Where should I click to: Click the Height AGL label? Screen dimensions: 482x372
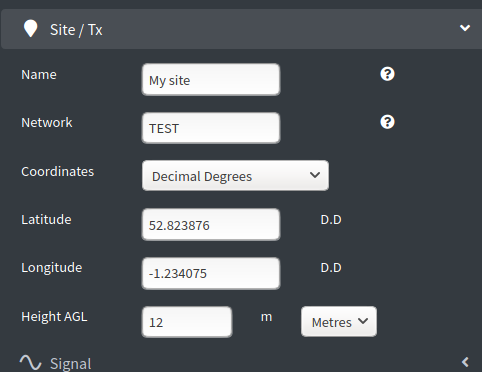54,316
